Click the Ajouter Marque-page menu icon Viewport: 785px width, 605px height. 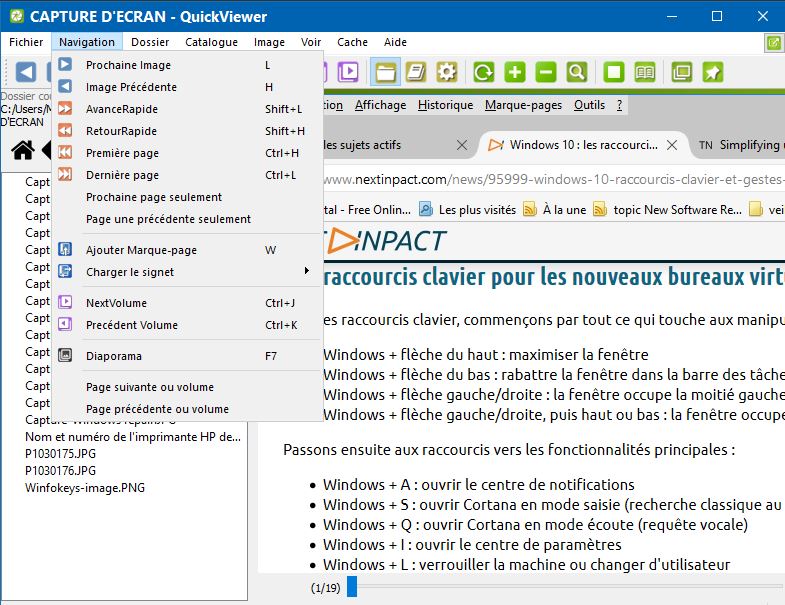[65, 249]
